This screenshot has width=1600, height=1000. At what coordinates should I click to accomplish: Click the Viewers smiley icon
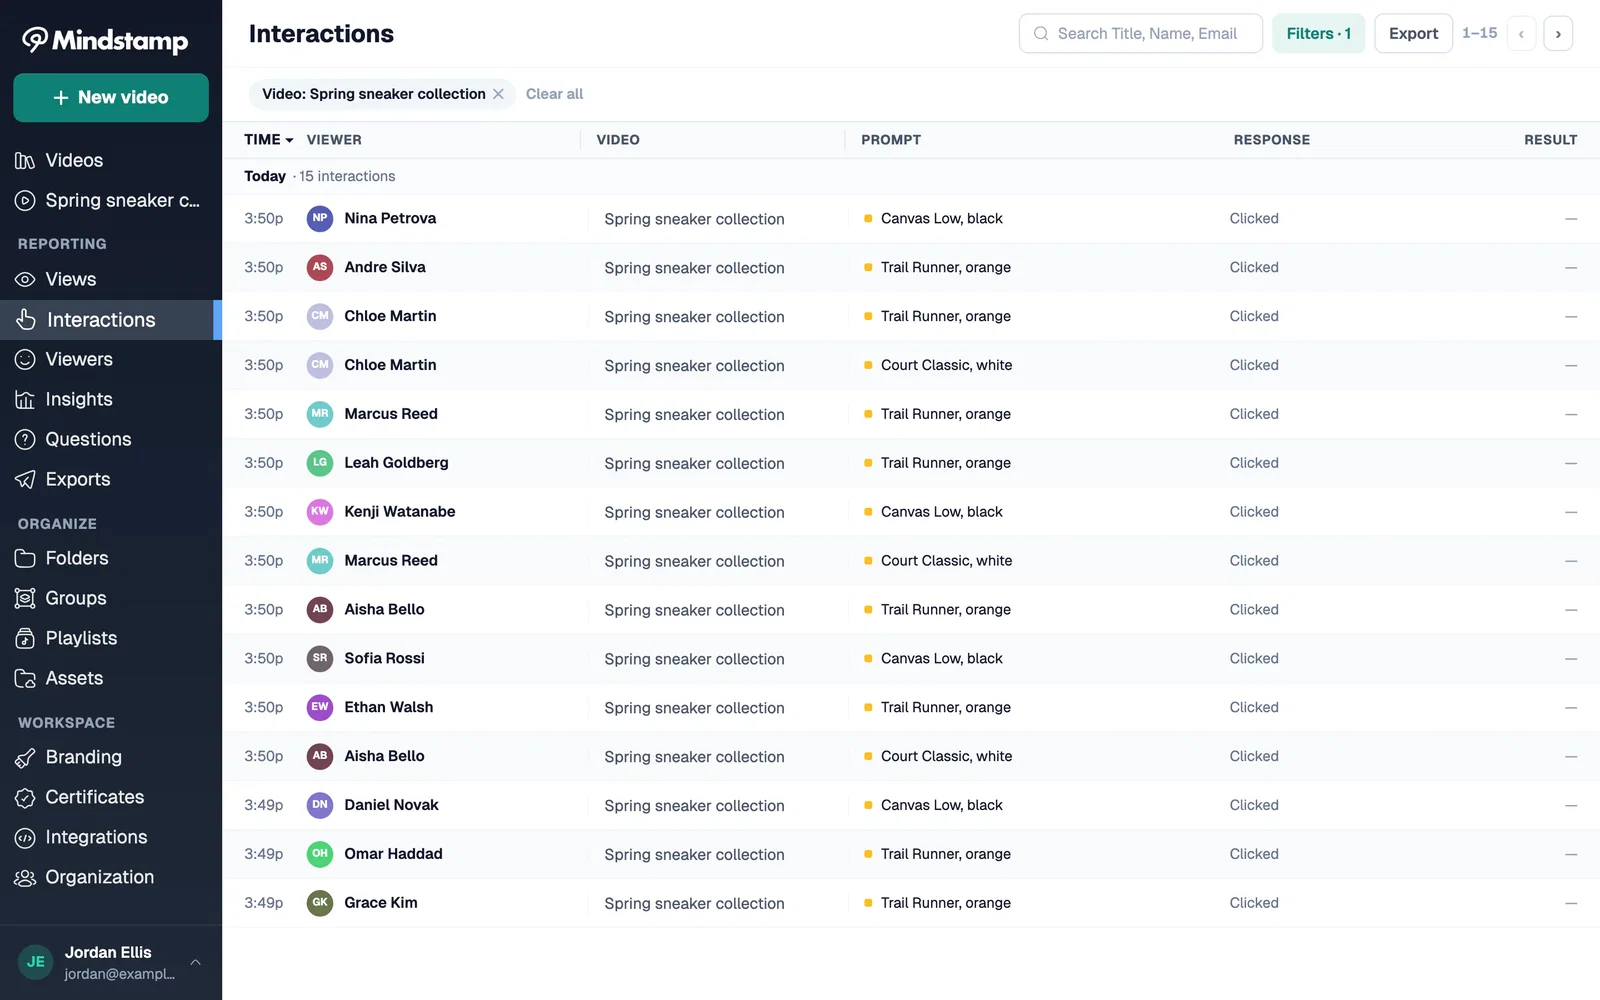(x=25, y=360)
